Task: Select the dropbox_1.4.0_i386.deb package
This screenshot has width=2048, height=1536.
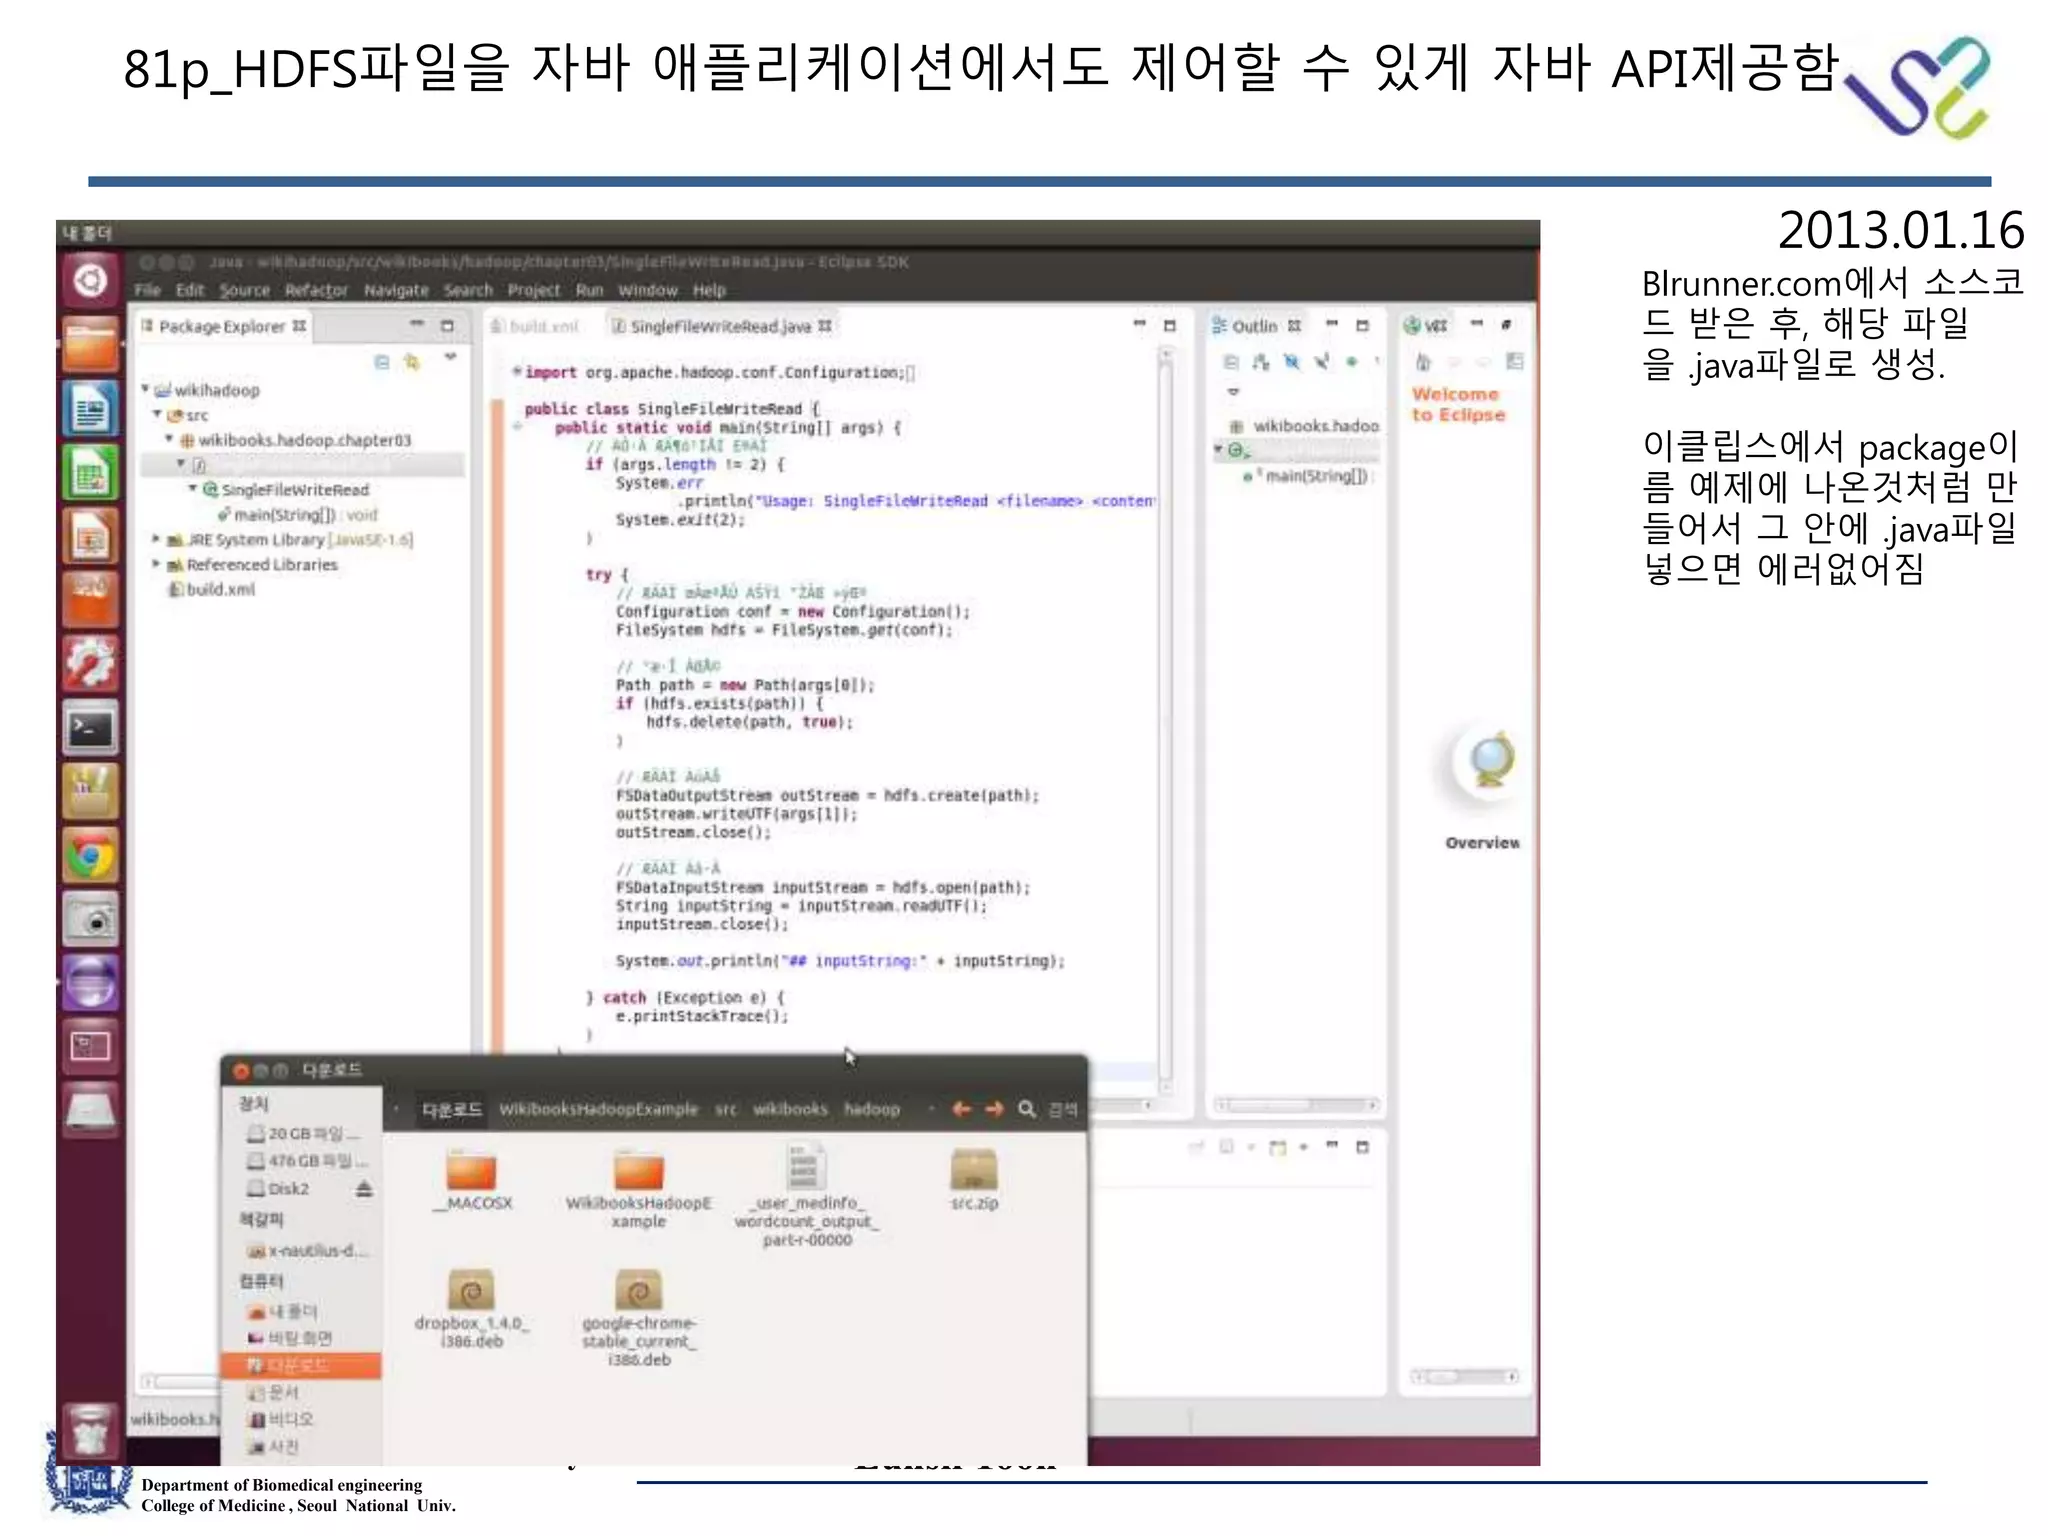Action: click(472, 1309)
